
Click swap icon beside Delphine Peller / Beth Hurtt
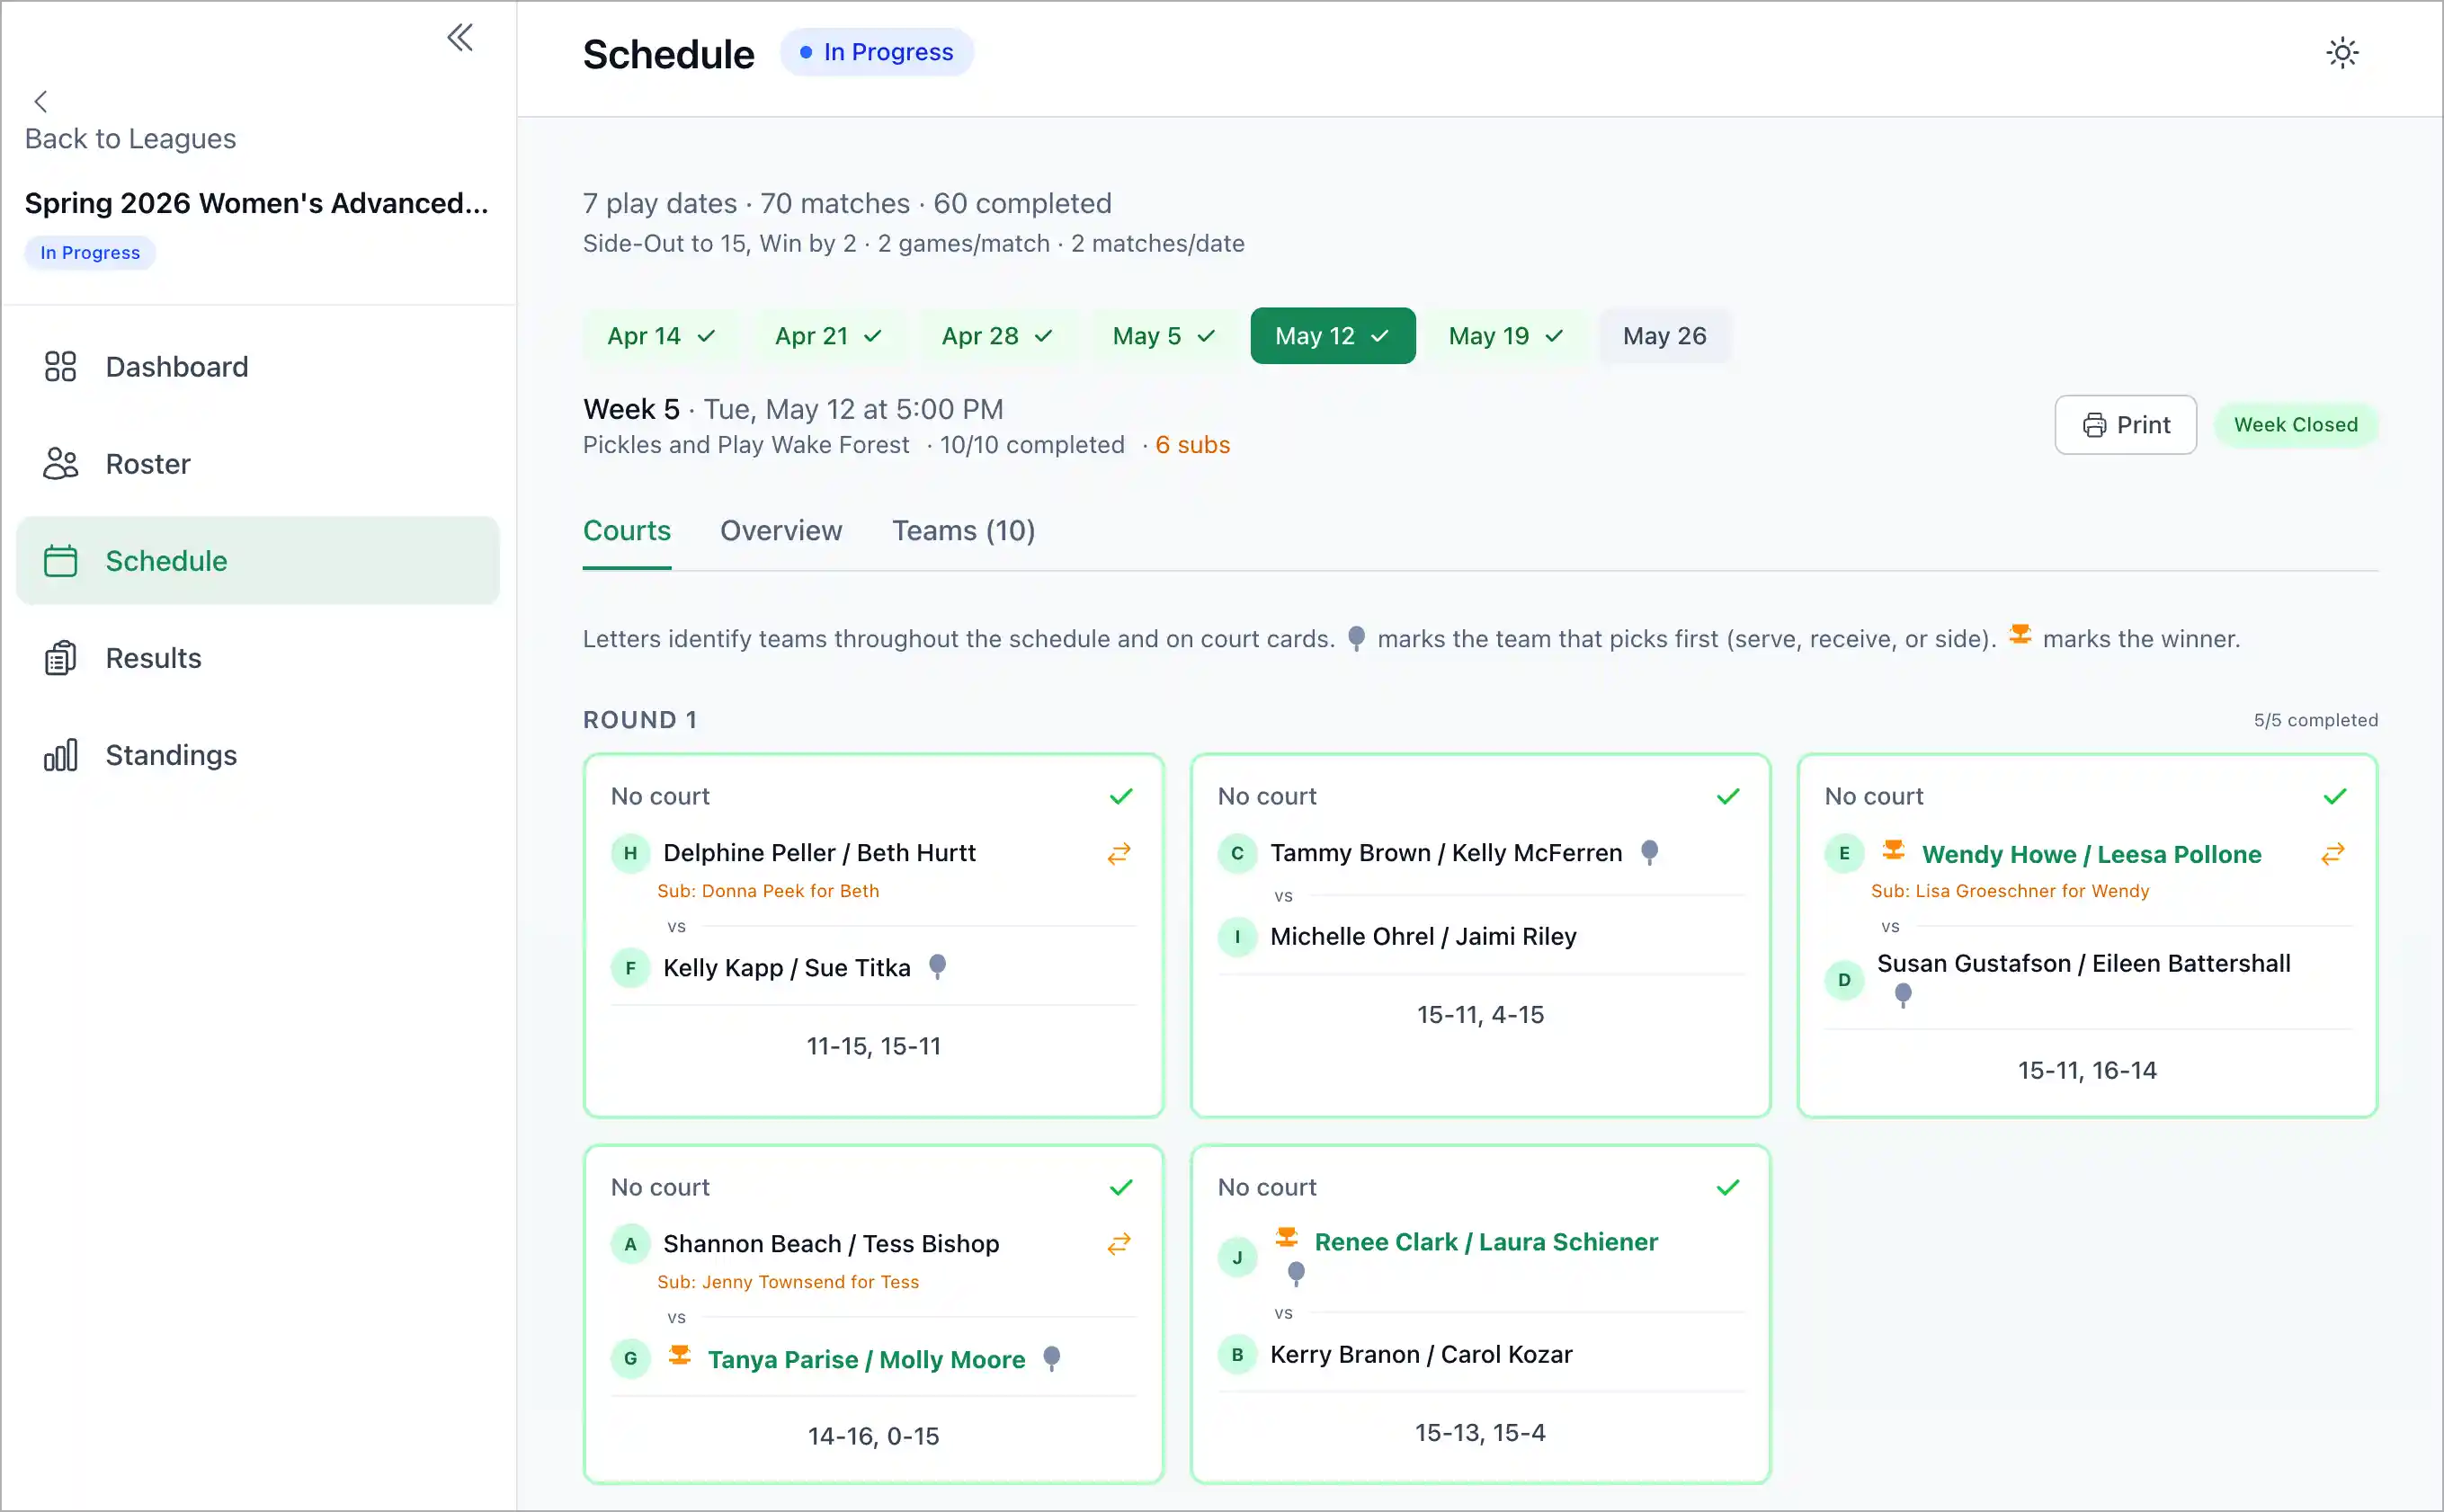1119,853
